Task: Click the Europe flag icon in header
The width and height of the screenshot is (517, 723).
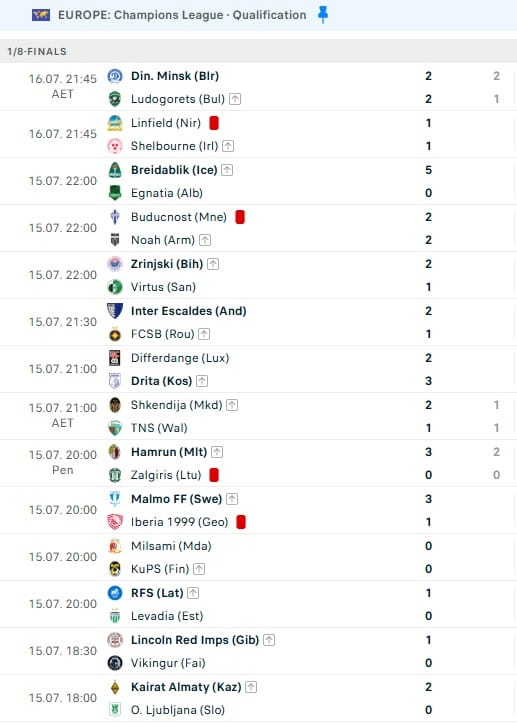Action: (x=41, y=15)
